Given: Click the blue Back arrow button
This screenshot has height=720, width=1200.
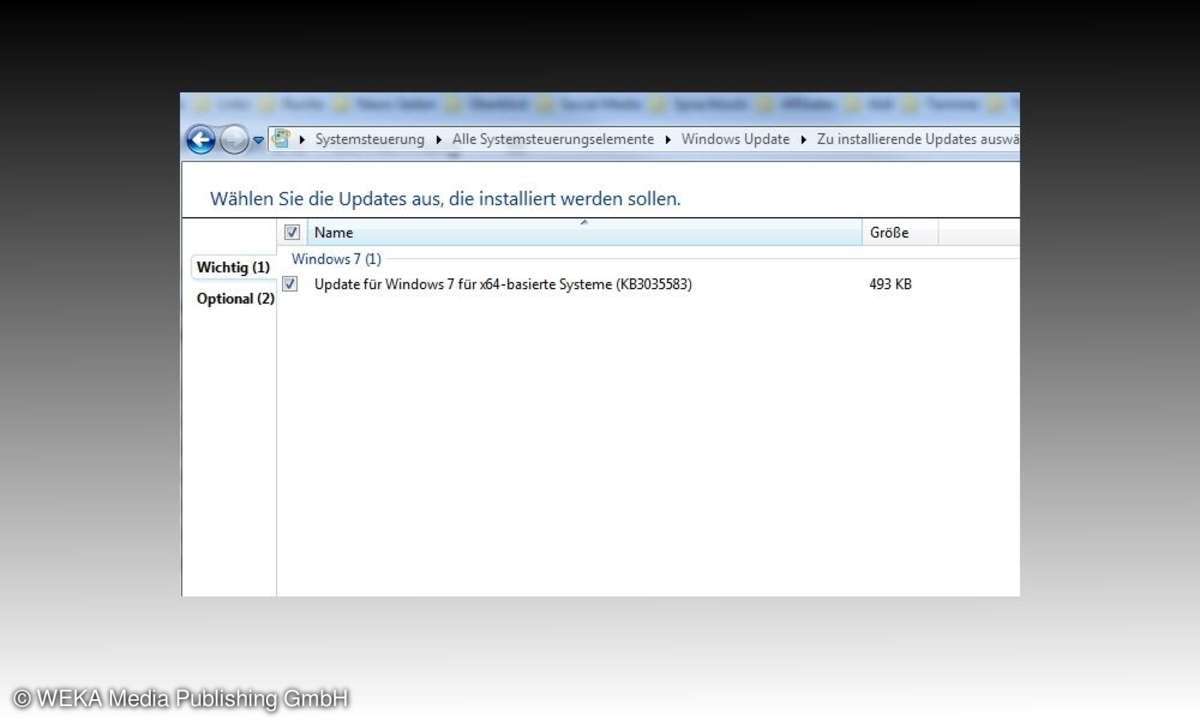Looking at the screenshot, I should [x=201, y=140].
